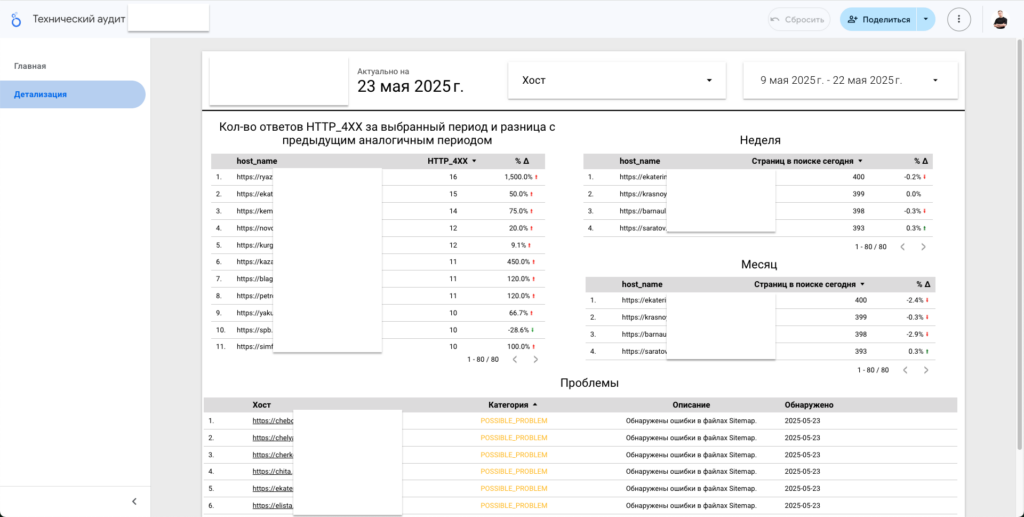The width and height of the screenshot is (1024, 517).
Task: Click the Хост column header in Проблемы
Action: (x=261, y=405)
